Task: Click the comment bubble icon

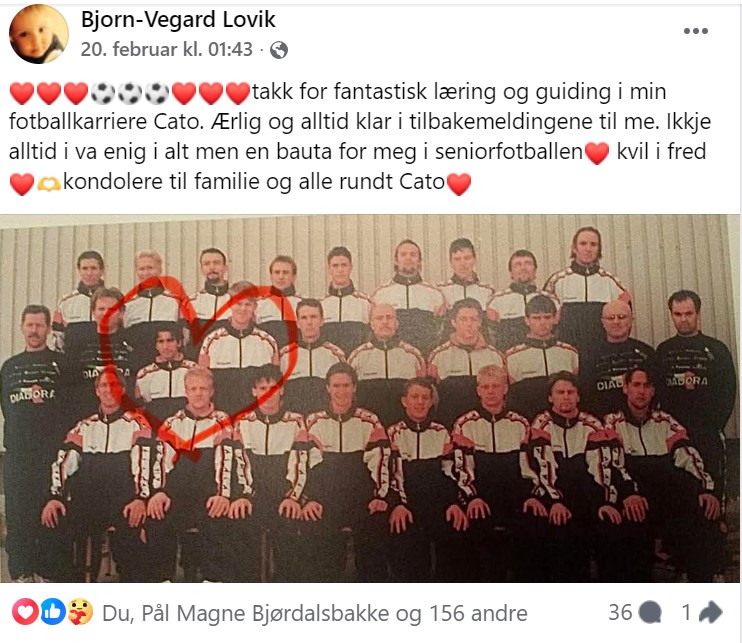Action: [x=650, y=613]
